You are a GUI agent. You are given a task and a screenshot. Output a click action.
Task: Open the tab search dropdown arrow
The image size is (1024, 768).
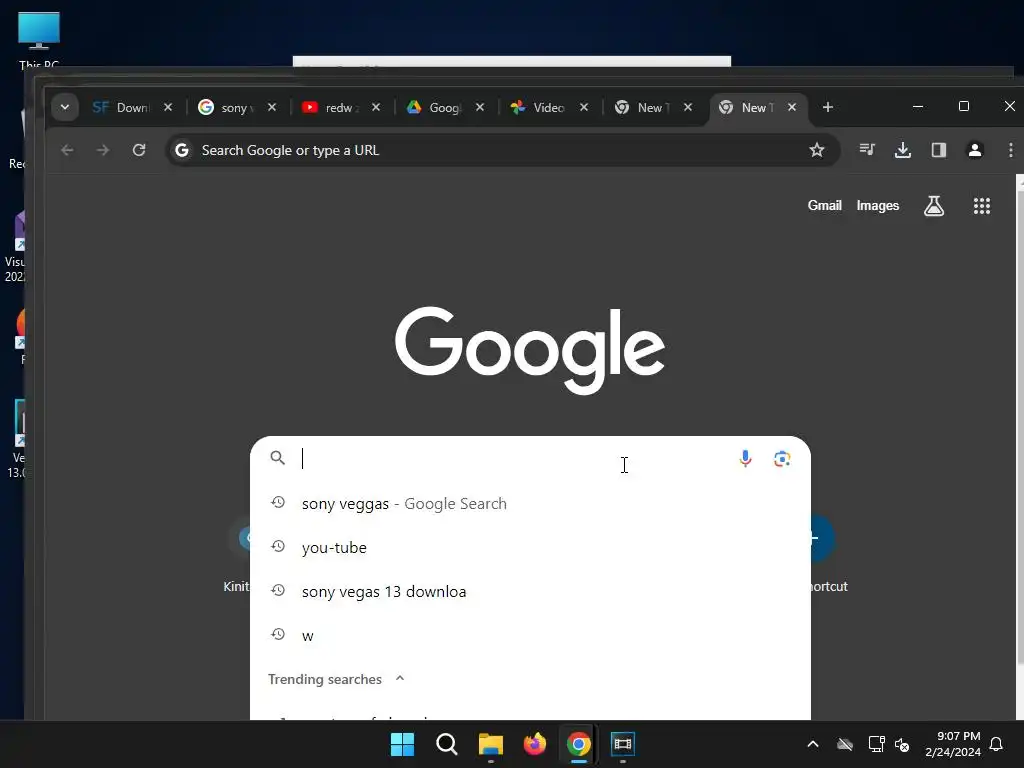point(65,107)
